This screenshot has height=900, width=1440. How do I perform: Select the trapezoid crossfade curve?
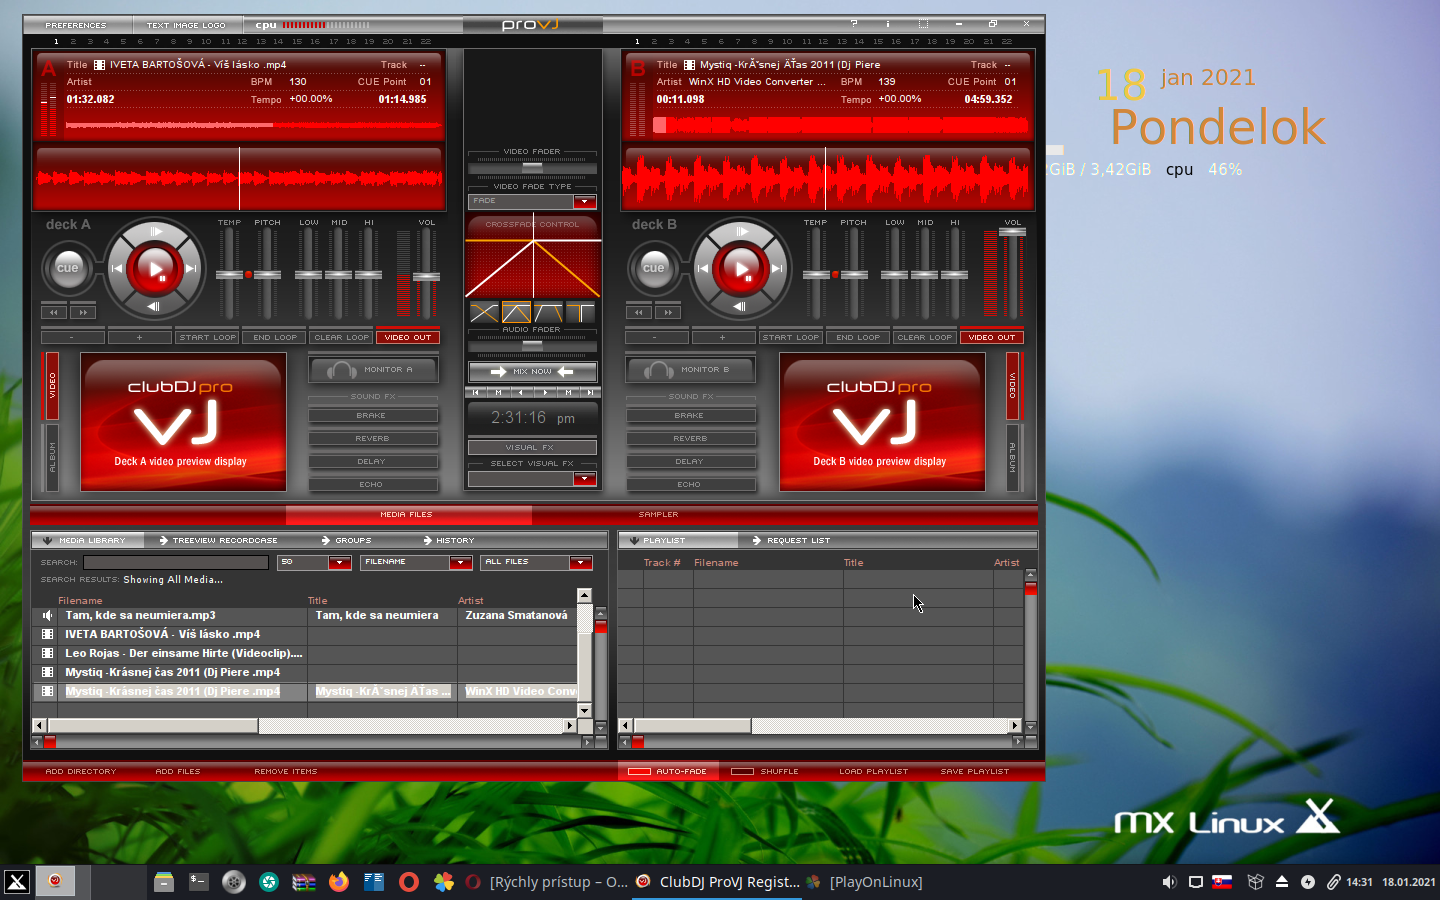(x=548, y=313)
